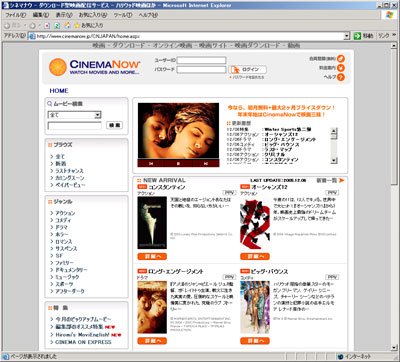Viewport: 400px width, 362px height.
Task: Click PPV badge for オーシャンズ12
Action: click(x=332, y=193)
